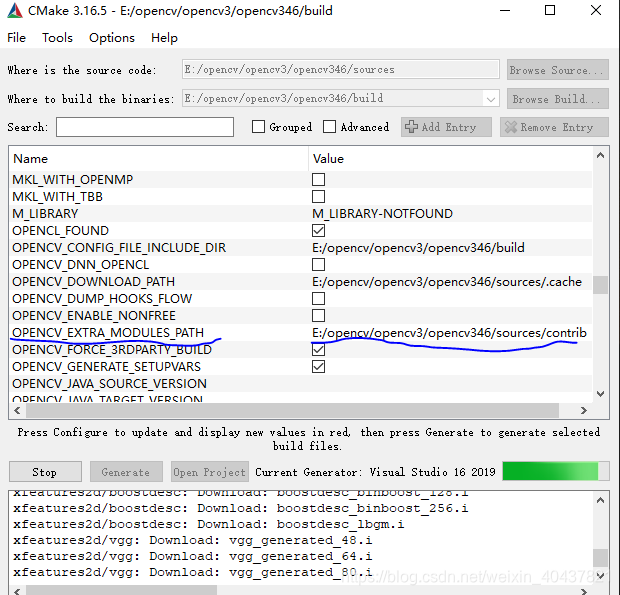Enable the OPENCV_DNN_OPENCL checkbox
This screenshot has height=595, width=620.
pos(318,264)
